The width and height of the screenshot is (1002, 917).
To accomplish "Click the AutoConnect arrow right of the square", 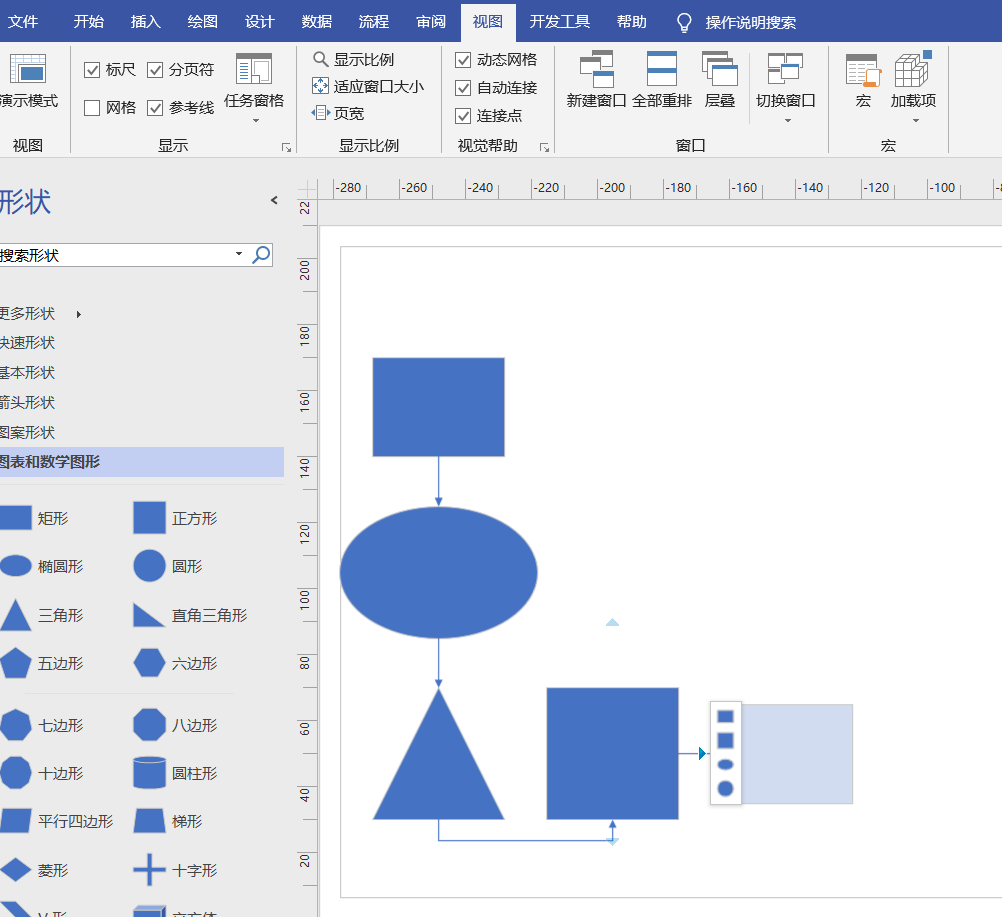I will [x=702, y=753].
